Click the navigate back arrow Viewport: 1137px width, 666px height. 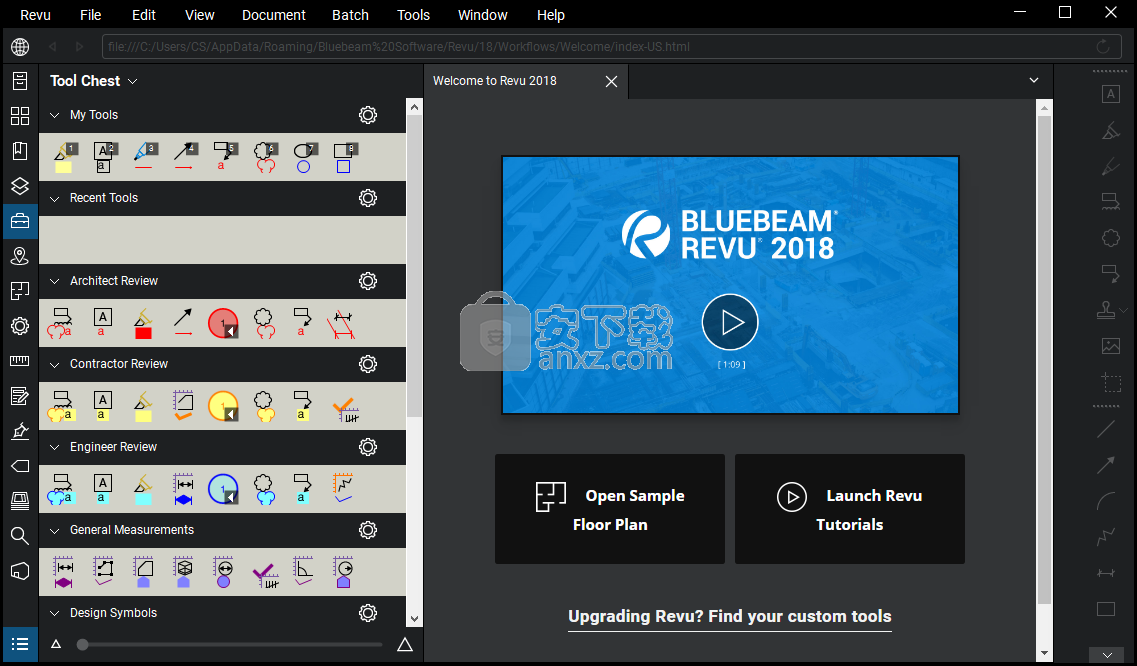[53, 46]
